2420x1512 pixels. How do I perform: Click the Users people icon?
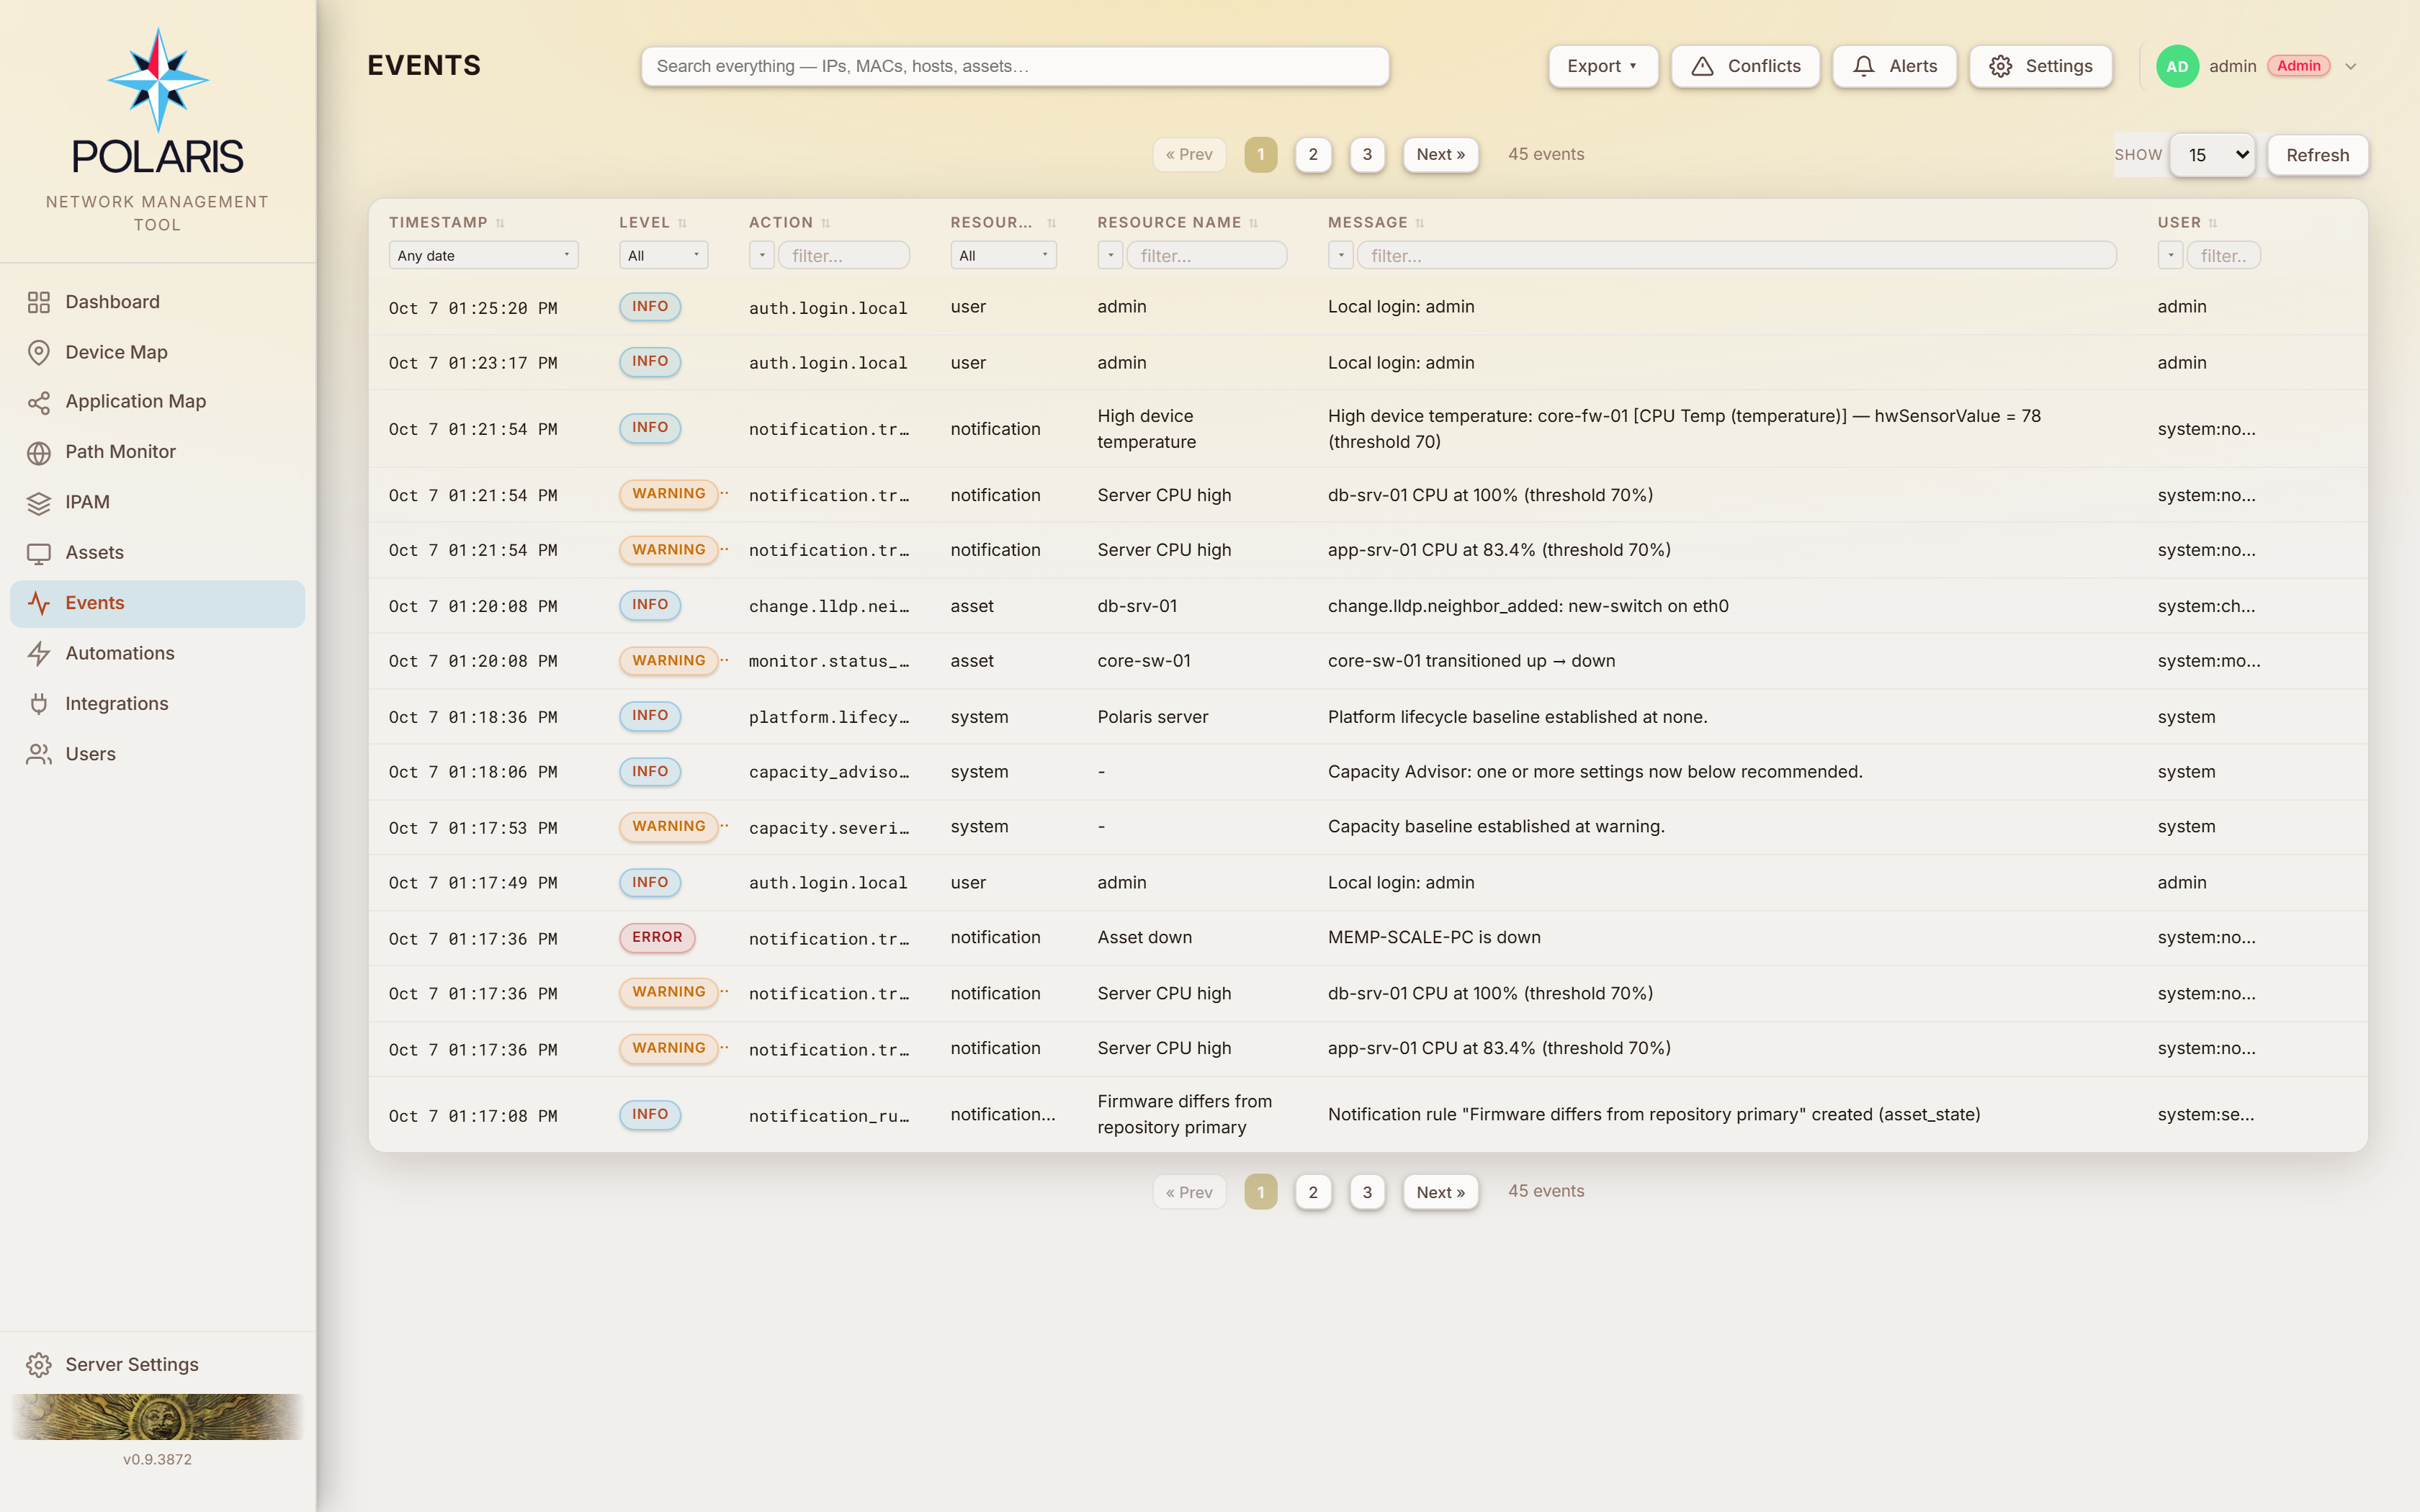pos(39,754)
